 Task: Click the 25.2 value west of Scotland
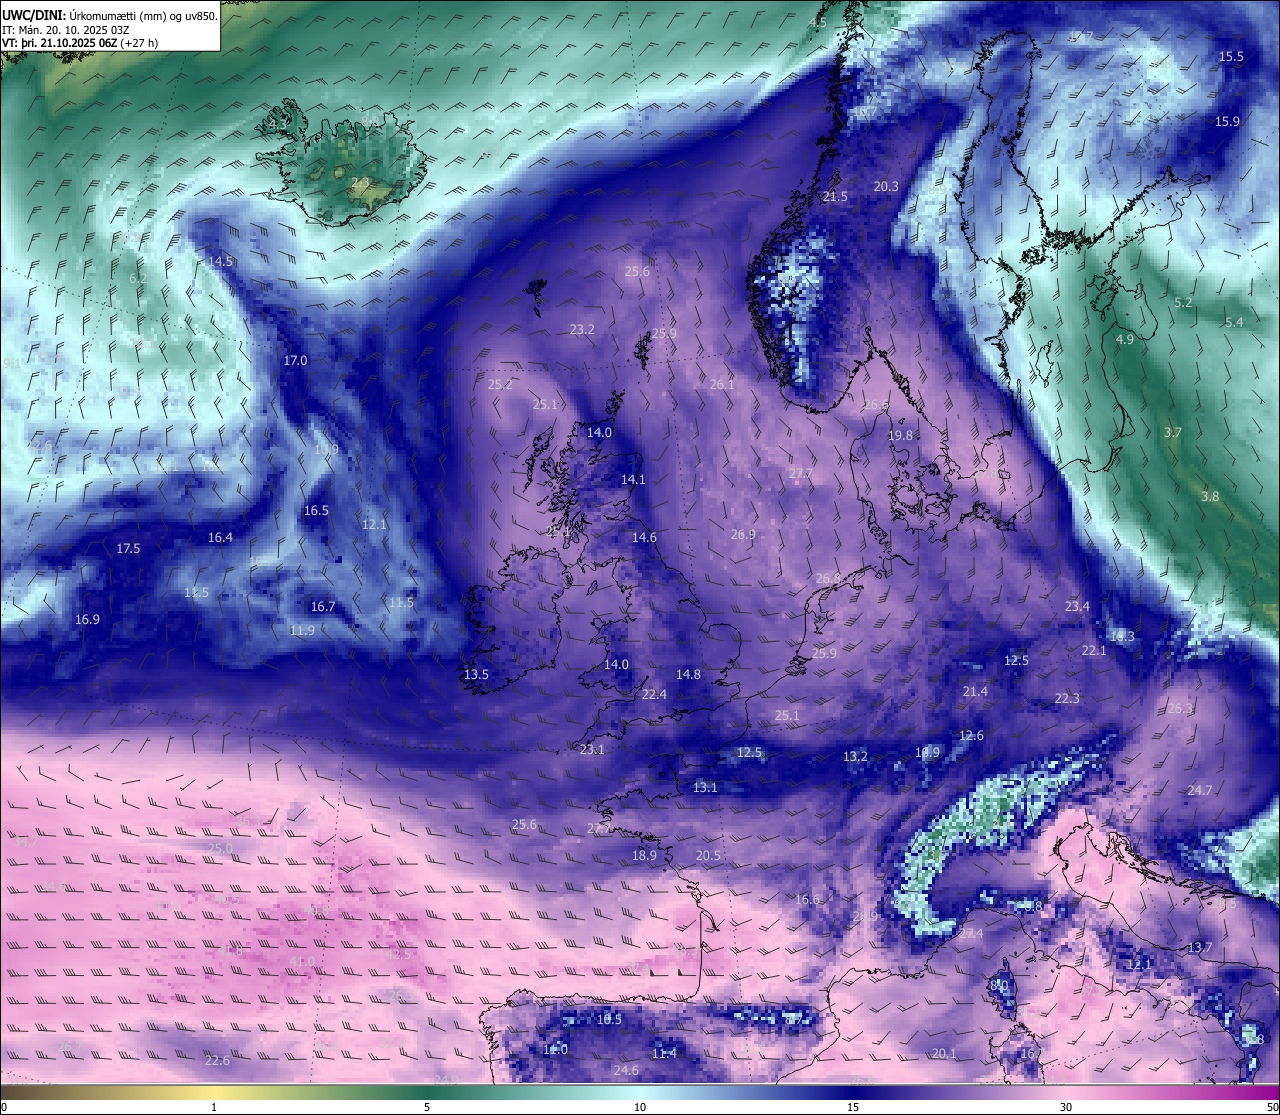500,384
